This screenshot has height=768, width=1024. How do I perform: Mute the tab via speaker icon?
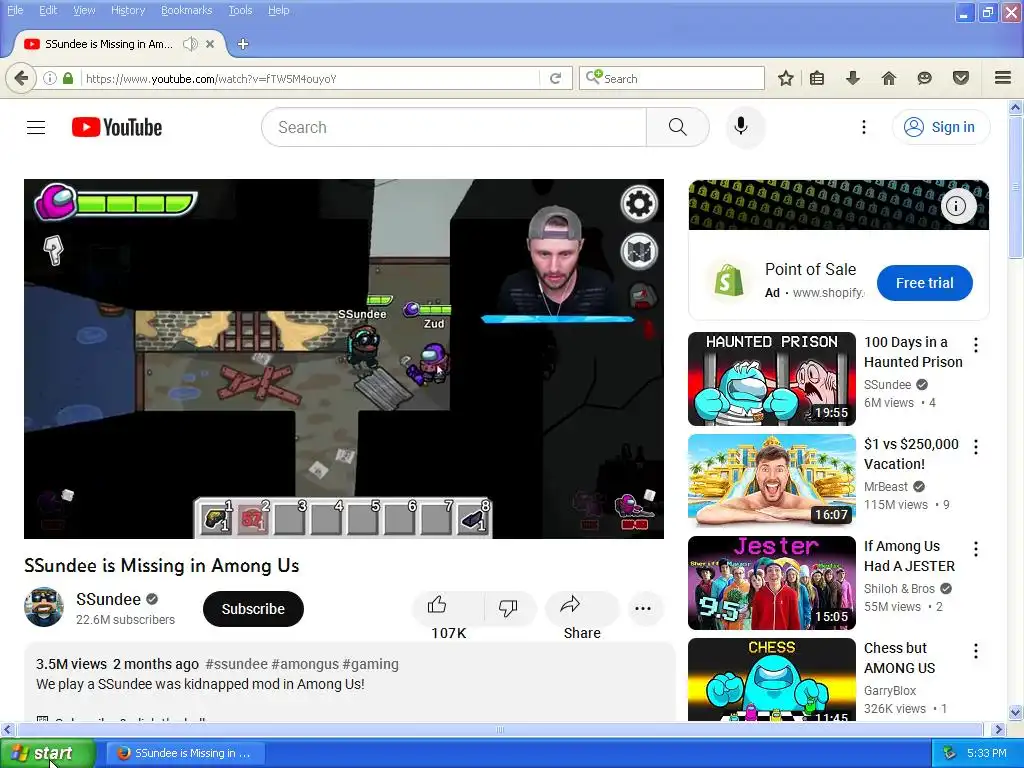click(190, 44)
